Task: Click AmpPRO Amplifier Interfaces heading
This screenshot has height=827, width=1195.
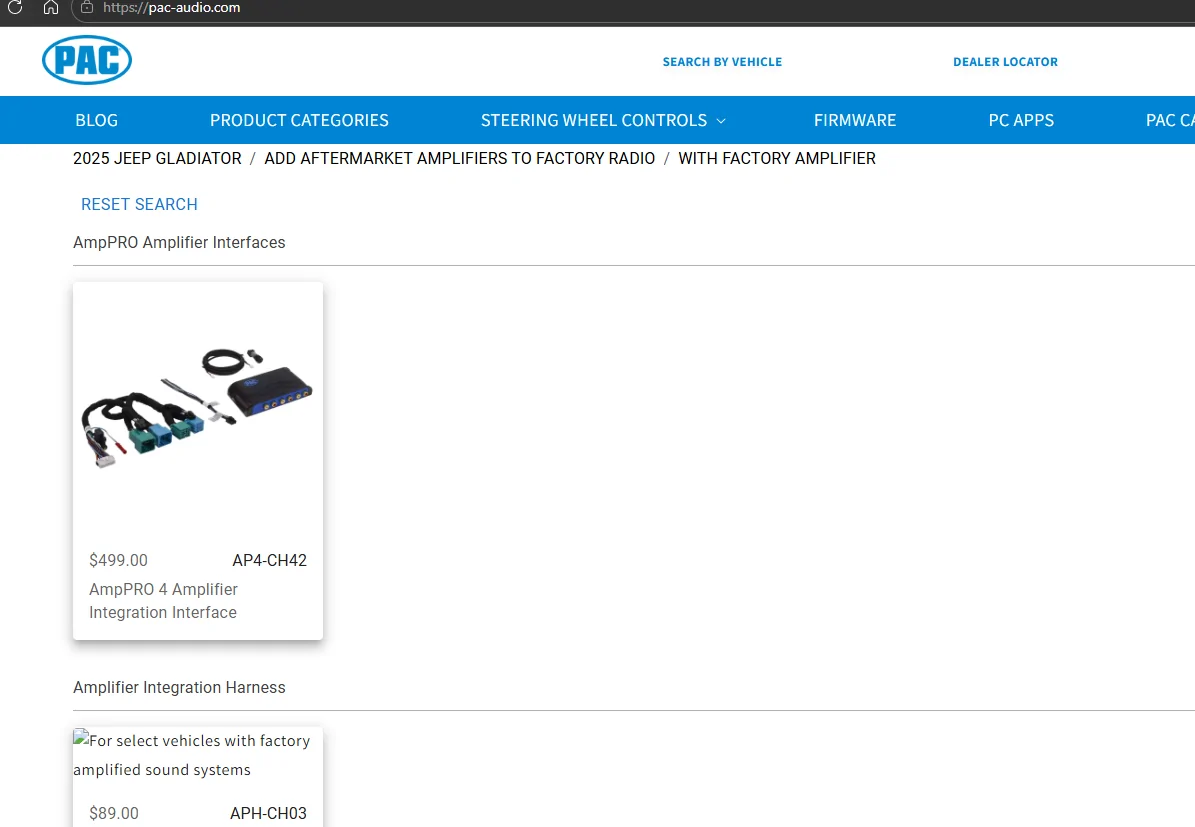Action: pyautogui.click(x=179, y=242)
